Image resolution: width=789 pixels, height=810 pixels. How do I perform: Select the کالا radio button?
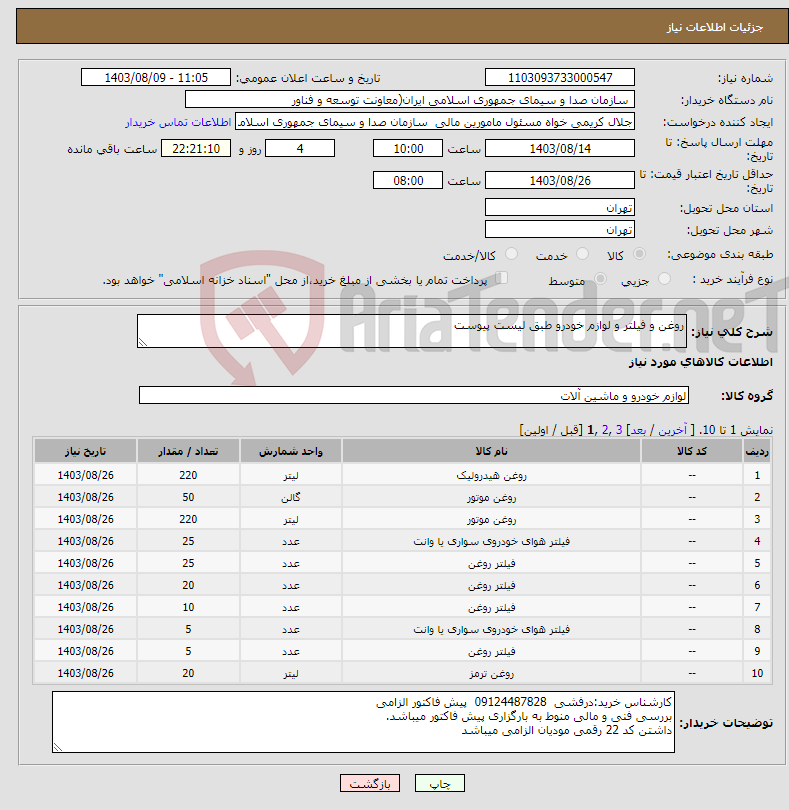(639, 254)
